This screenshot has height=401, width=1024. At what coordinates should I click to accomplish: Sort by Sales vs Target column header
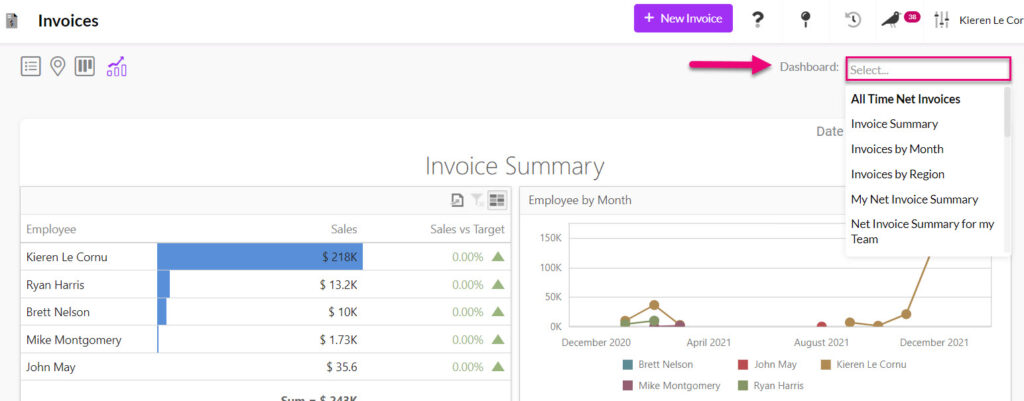(468, 229)
